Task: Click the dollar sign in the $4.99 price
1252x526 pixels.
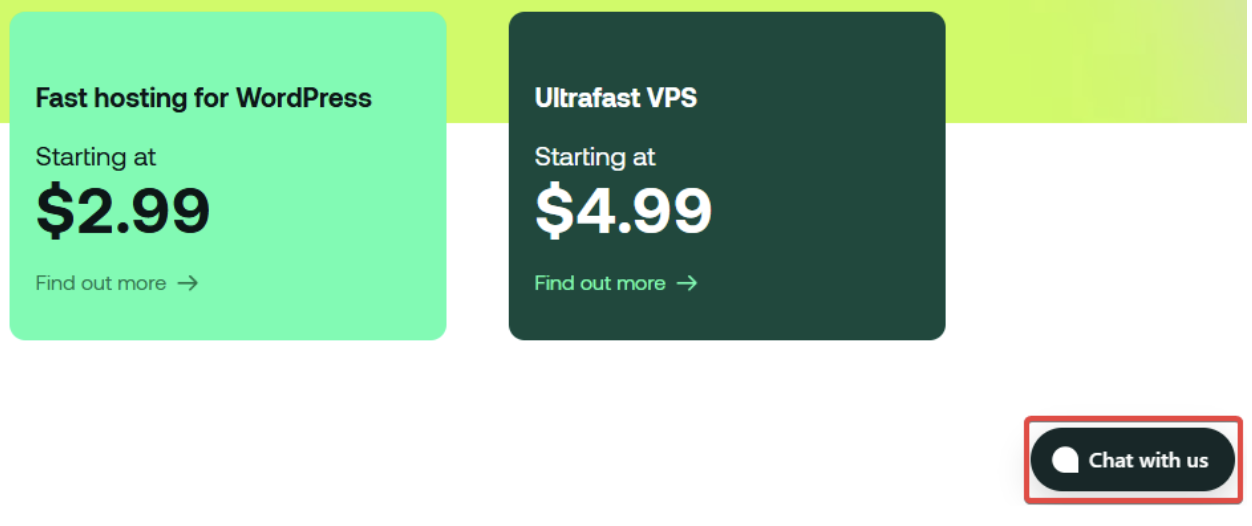Action: click(555, 210)
